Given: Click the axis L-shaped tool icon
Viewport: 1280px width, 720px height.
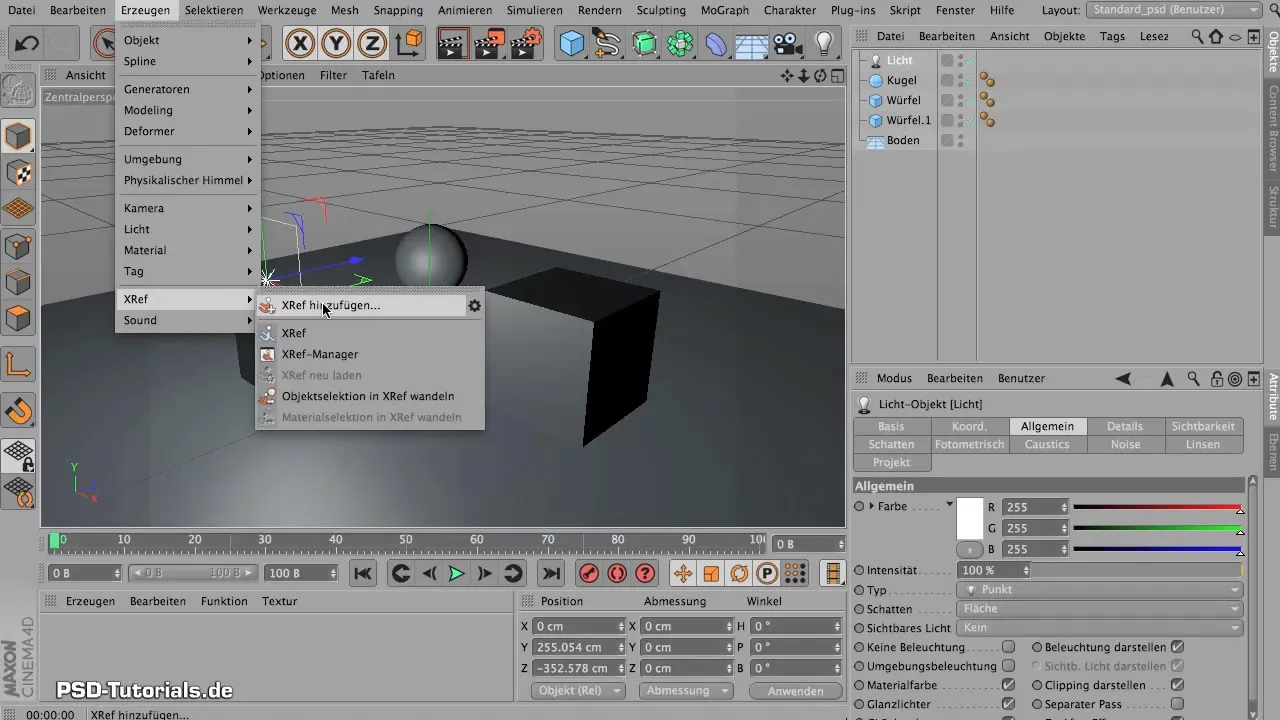Looking at the screenshot, I should pyautogui.click(x=20, y=364).
